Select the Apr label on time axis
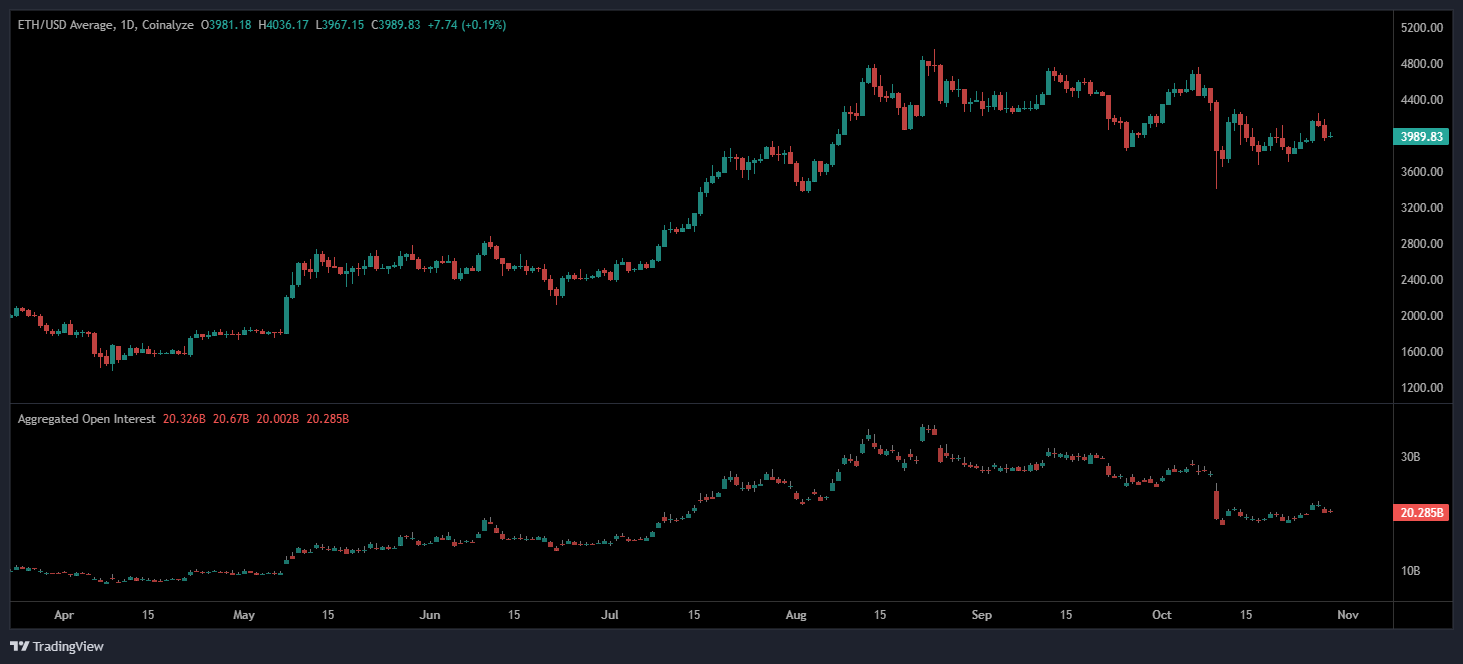The image size is (1463, 664). click(64, 615)
